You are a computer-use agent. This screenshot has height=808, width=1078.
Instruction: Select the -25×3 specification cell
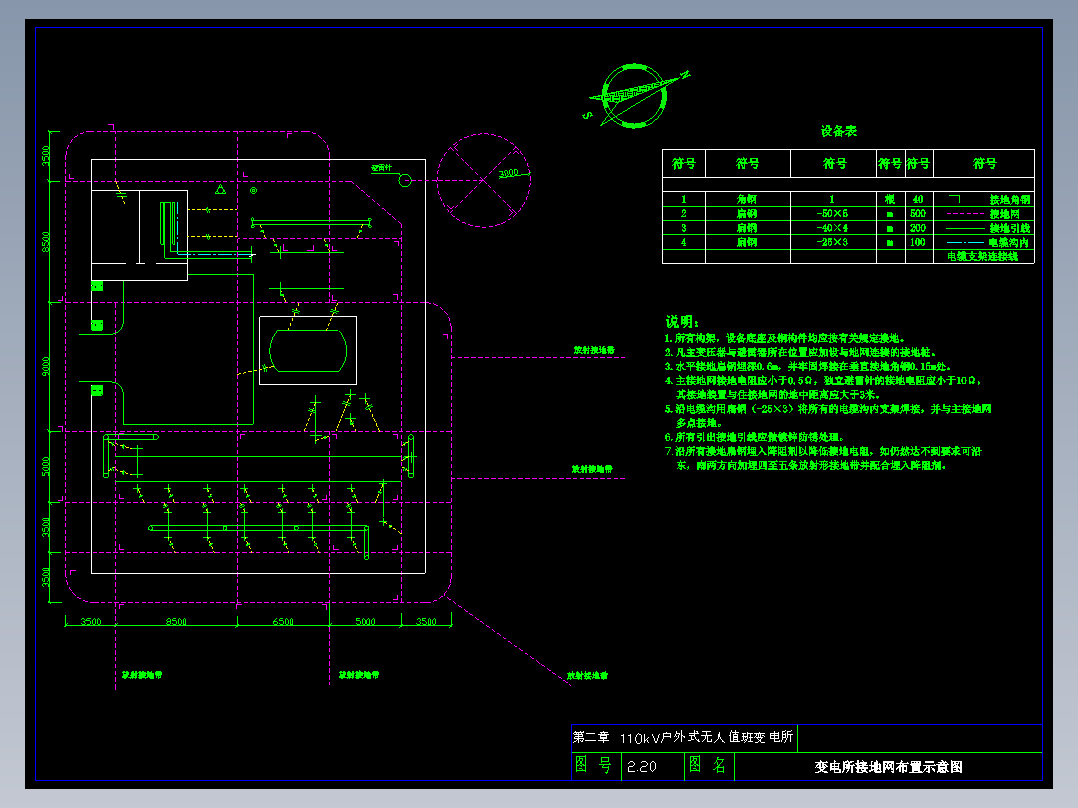833,243
